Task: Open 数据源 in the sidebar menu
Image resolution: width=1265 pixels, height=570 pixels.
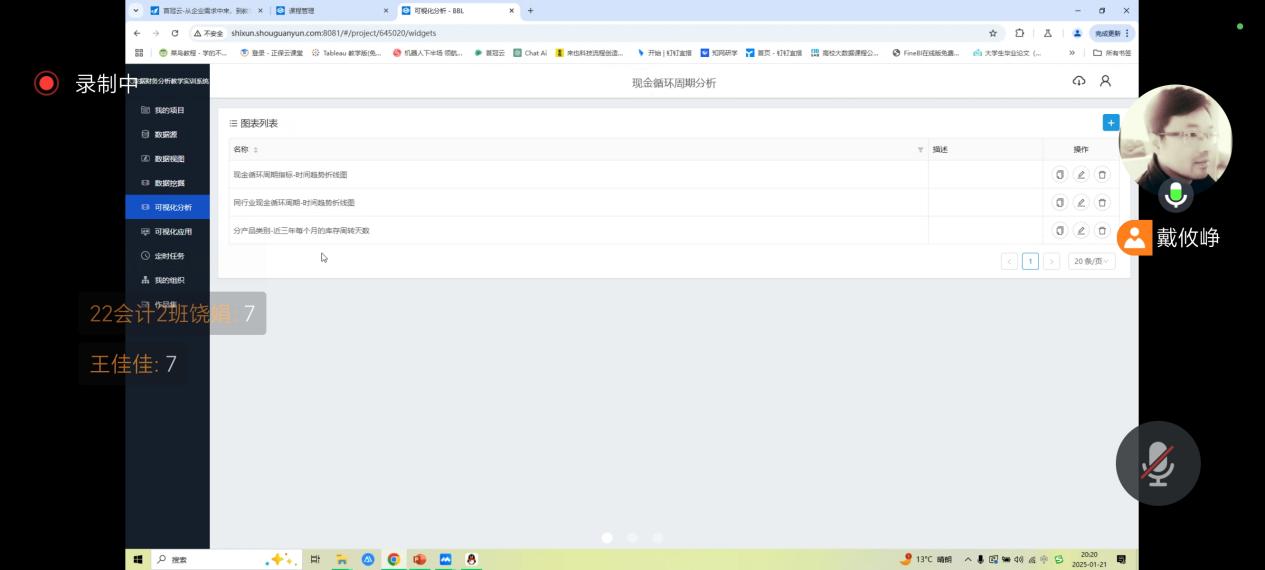Action: click(x=166, y=134)
